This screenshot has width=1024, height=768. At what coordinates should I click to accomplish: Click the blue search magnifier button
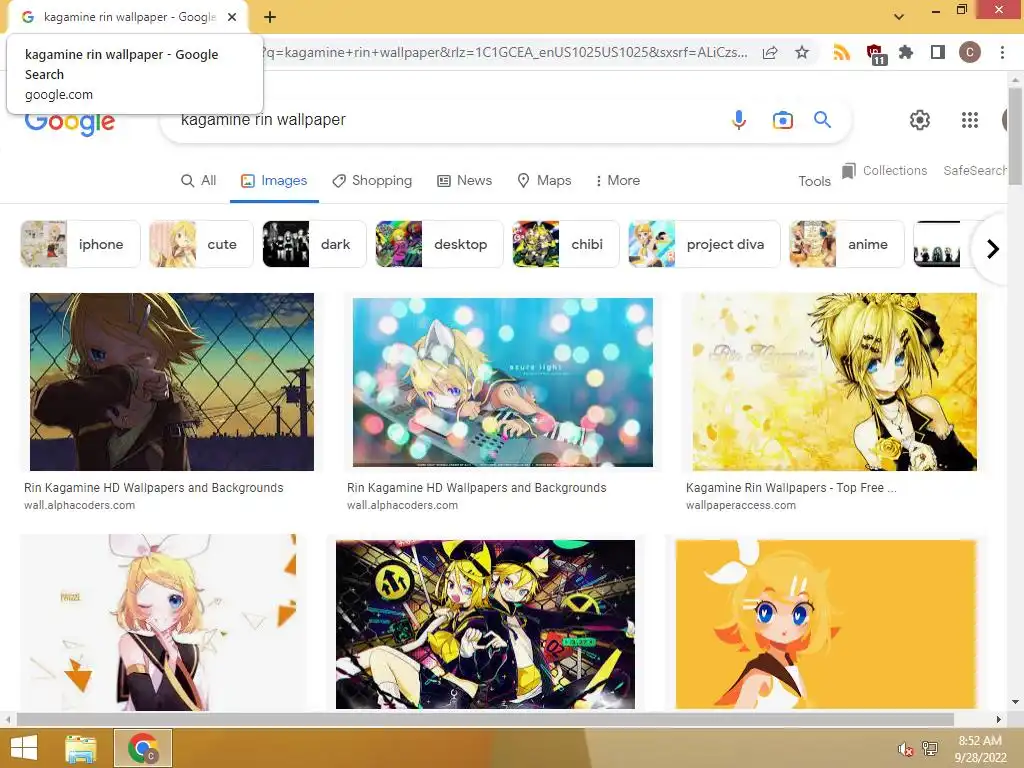click(822, 120)
